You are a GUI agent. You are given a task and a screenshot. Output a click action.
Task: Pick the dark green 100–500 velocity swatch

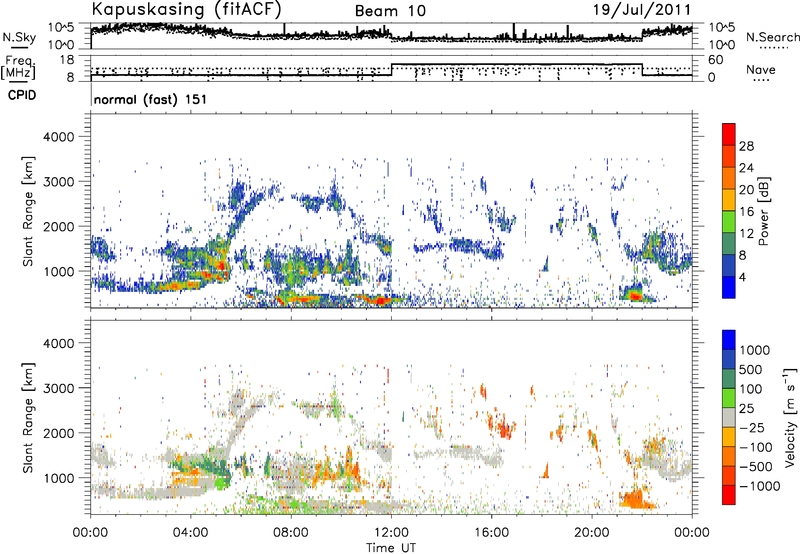pyautogui.click(x=729, y=379)
